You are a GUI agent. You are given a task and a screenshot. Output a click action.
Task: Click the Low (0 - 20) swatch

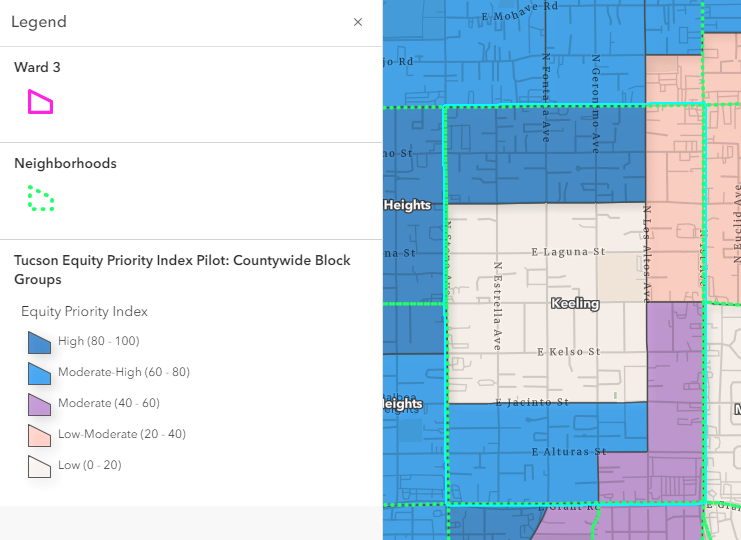pyautogui.click(x=40, y=466)
